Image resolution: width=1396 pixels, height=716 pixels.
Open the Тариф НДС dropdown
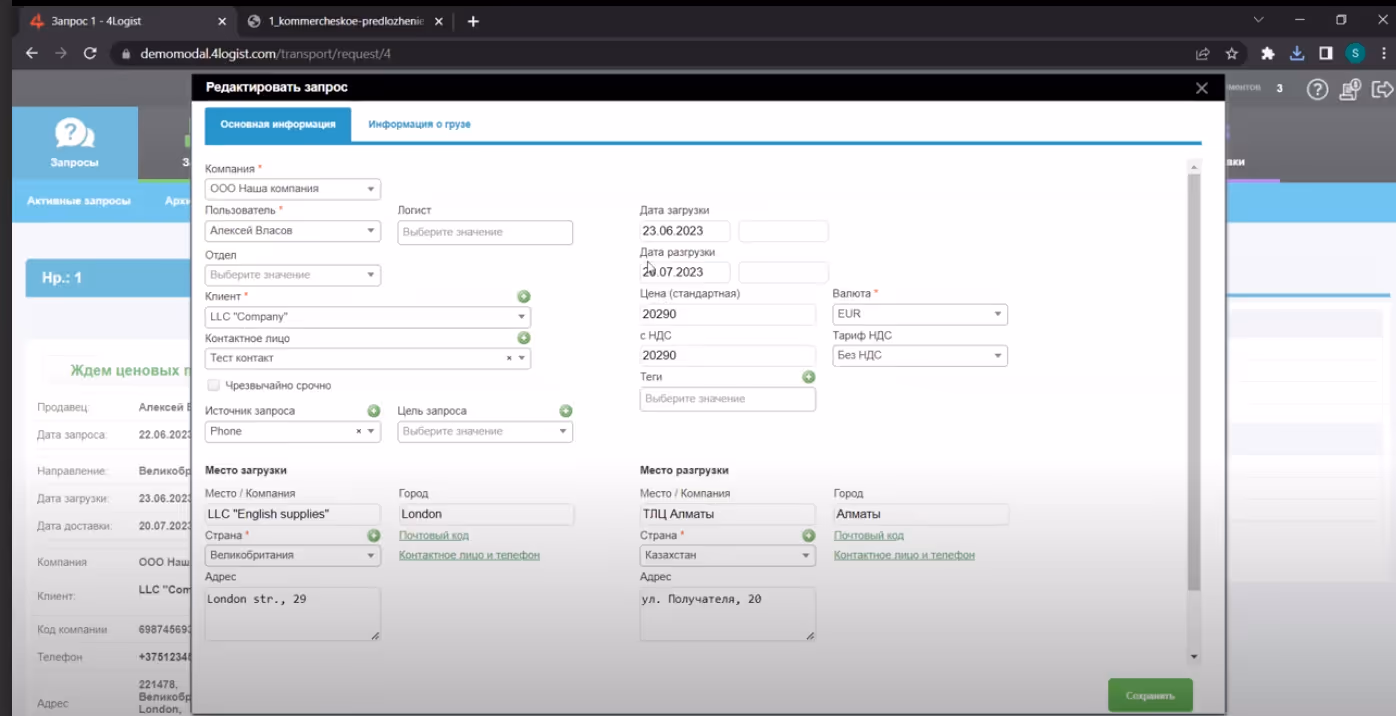point(920,355)
